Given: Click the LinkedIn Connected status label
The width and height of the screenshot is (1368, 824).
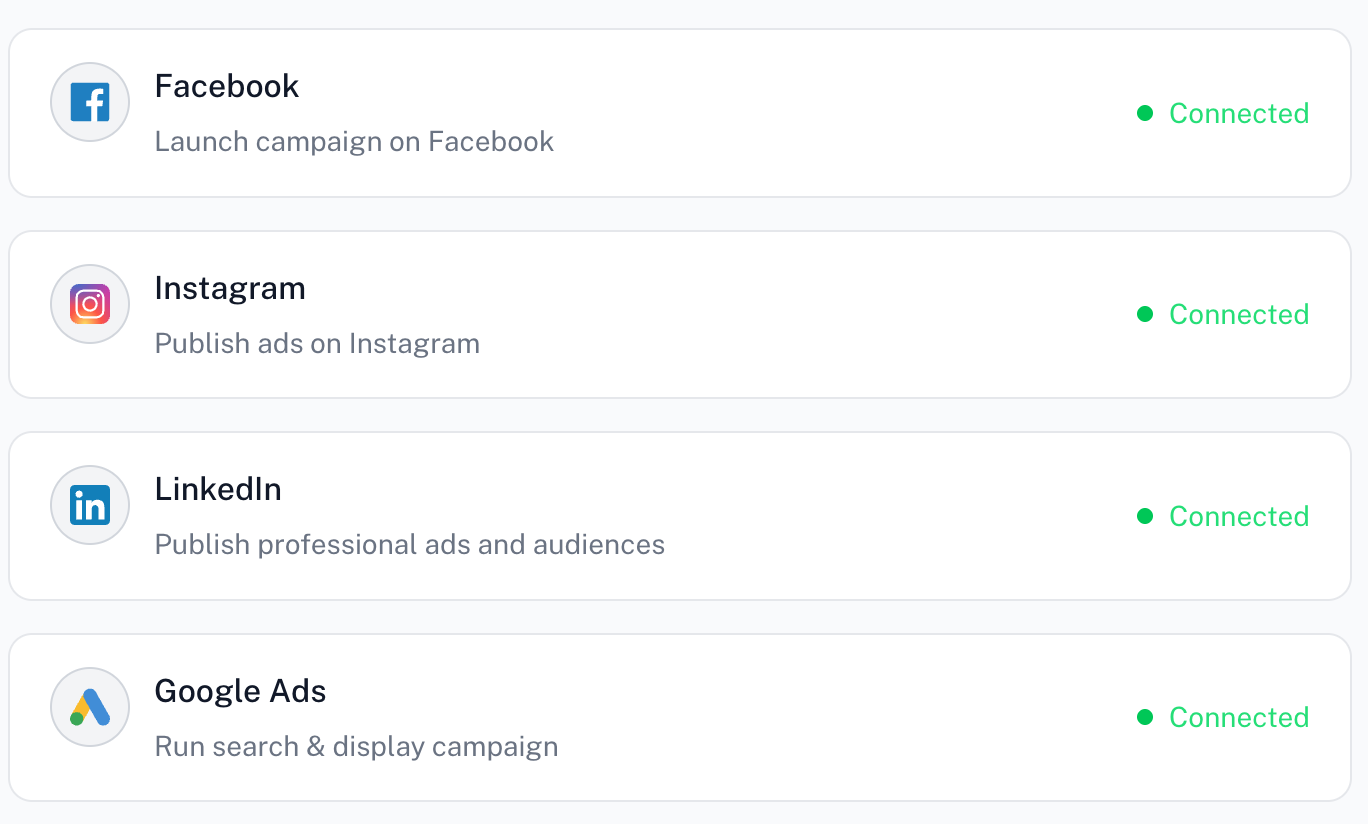Looking at the screenshot, I should tap(1239, 517).
